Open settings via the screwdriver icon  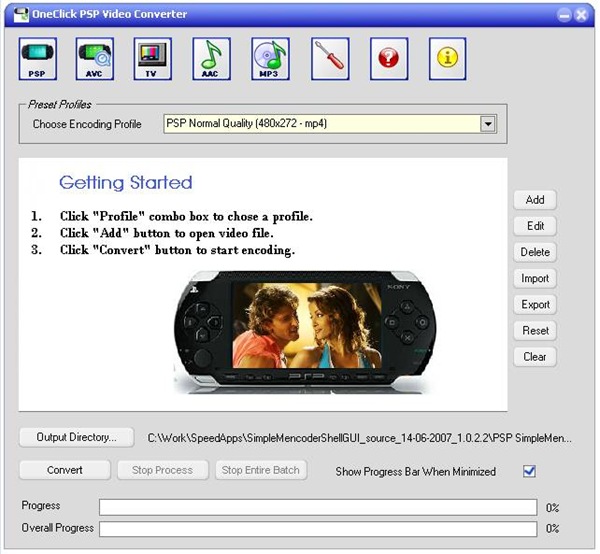[x=330, y=59]
